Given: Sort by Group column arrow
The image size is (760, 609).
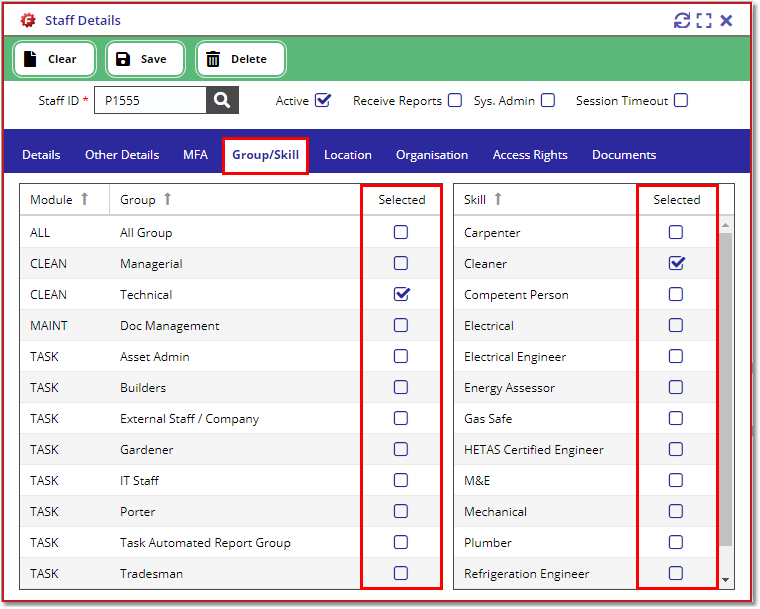Looking at the screenshot, I should pyautogui.click(x=167, y=199).
